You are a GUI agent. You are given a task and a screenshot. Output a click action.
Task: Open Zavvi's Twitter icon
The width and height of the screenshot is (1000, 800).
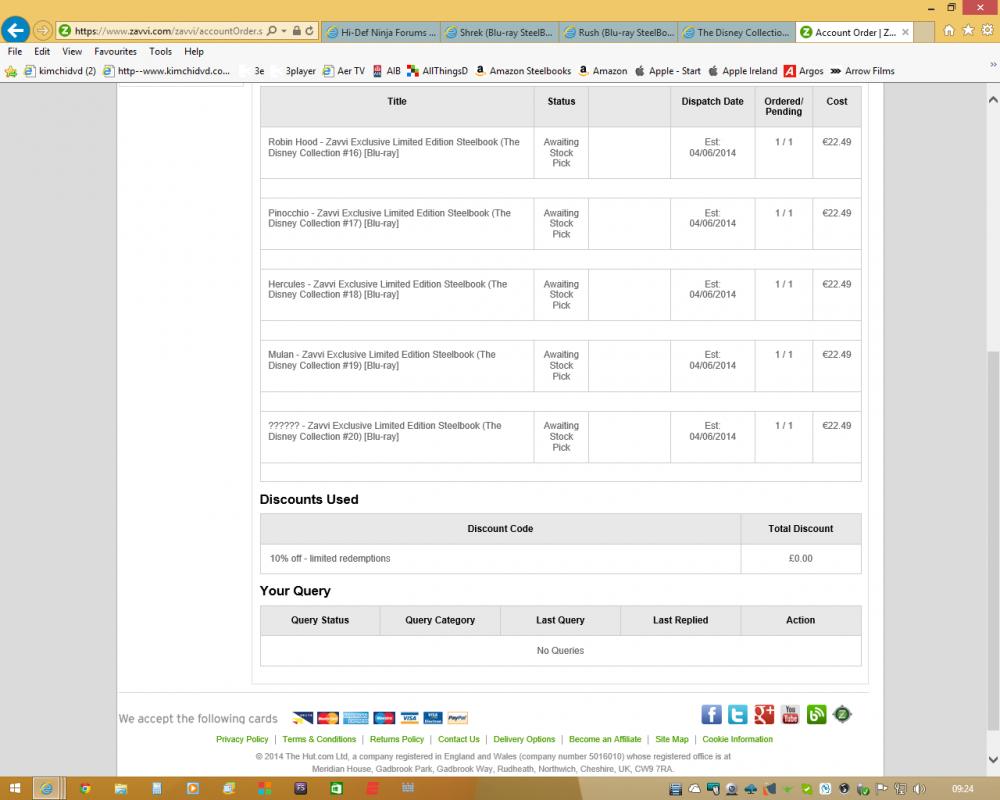coord(738,715)
